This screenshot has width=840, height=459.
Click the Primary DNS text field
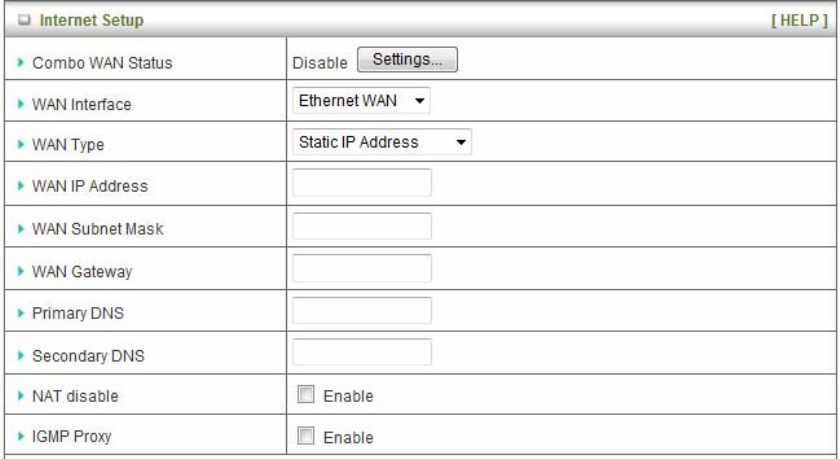[x=361, y=310]
